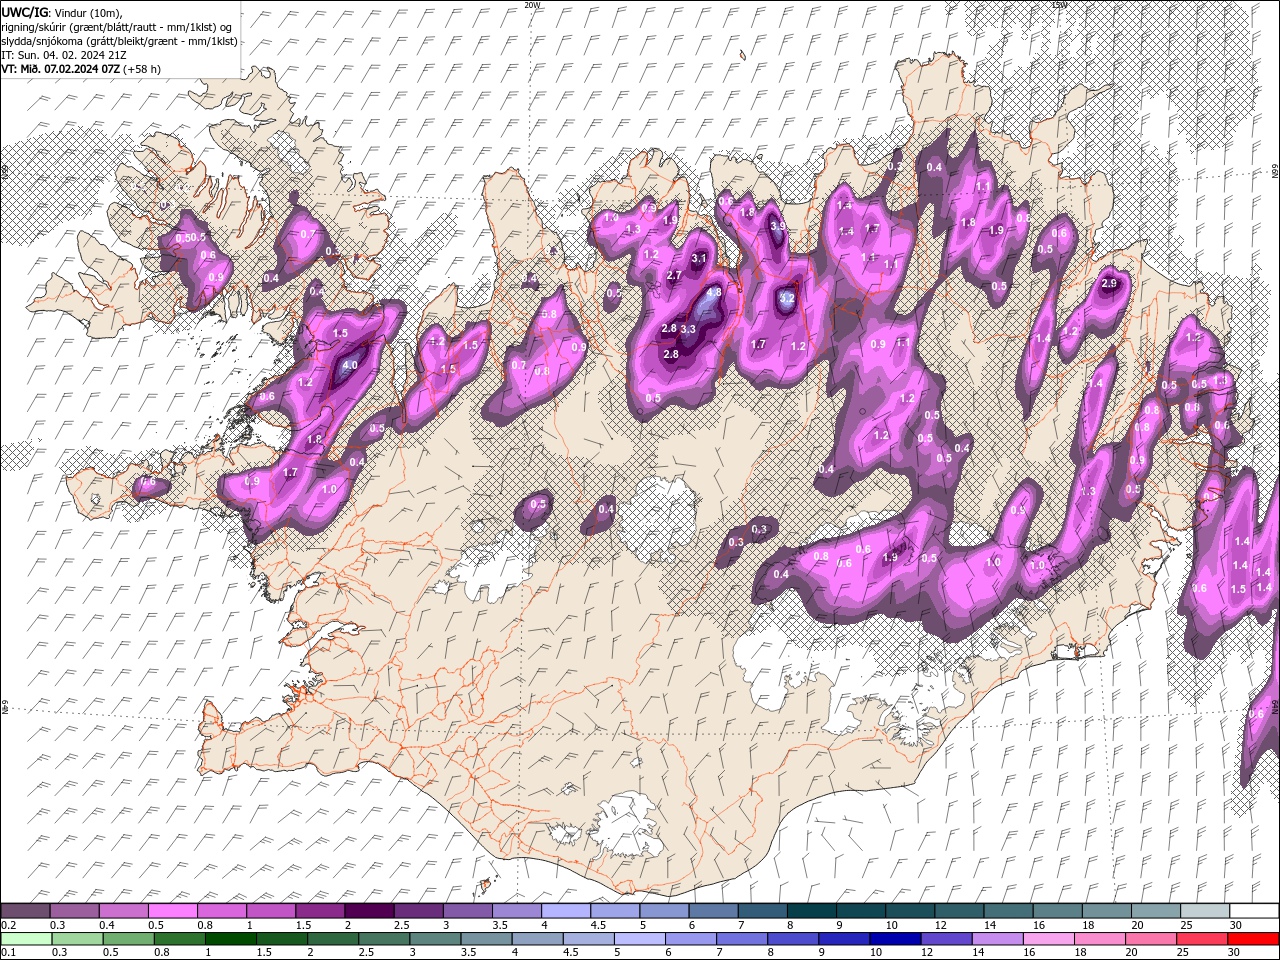Screen dimensions: 1280x960
Task: Click the 'slydda/snjókoma' legend description line
Action: coord(120,41)
